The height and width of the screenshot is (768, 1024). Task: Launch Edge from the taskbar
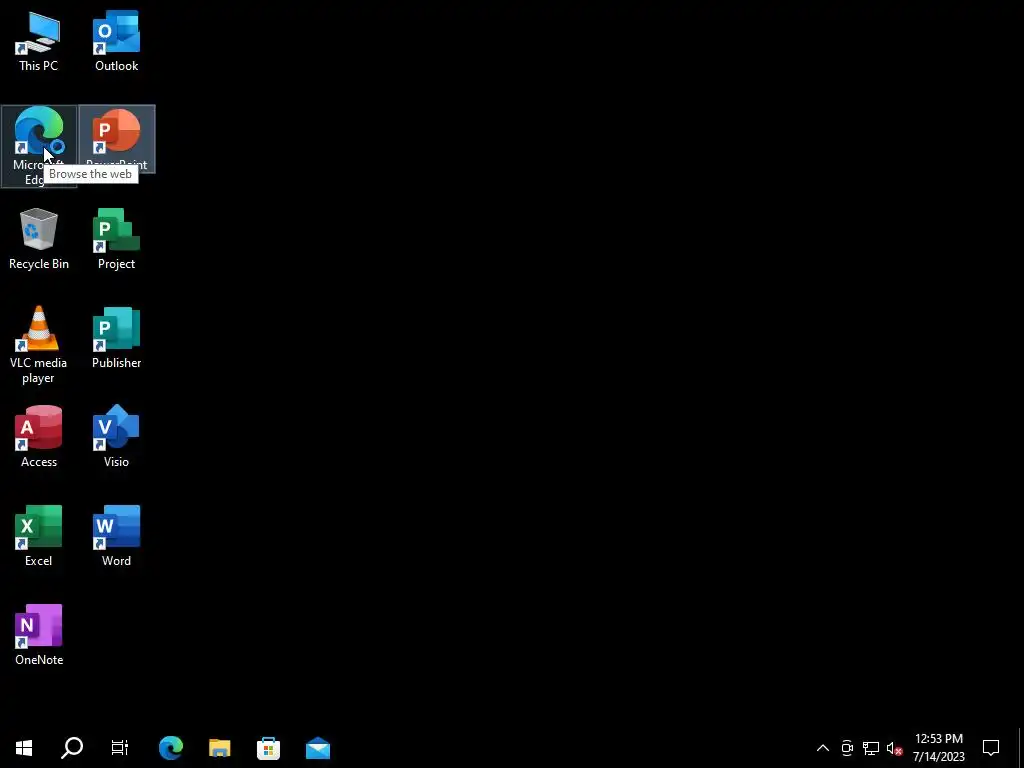click(171, 748)
